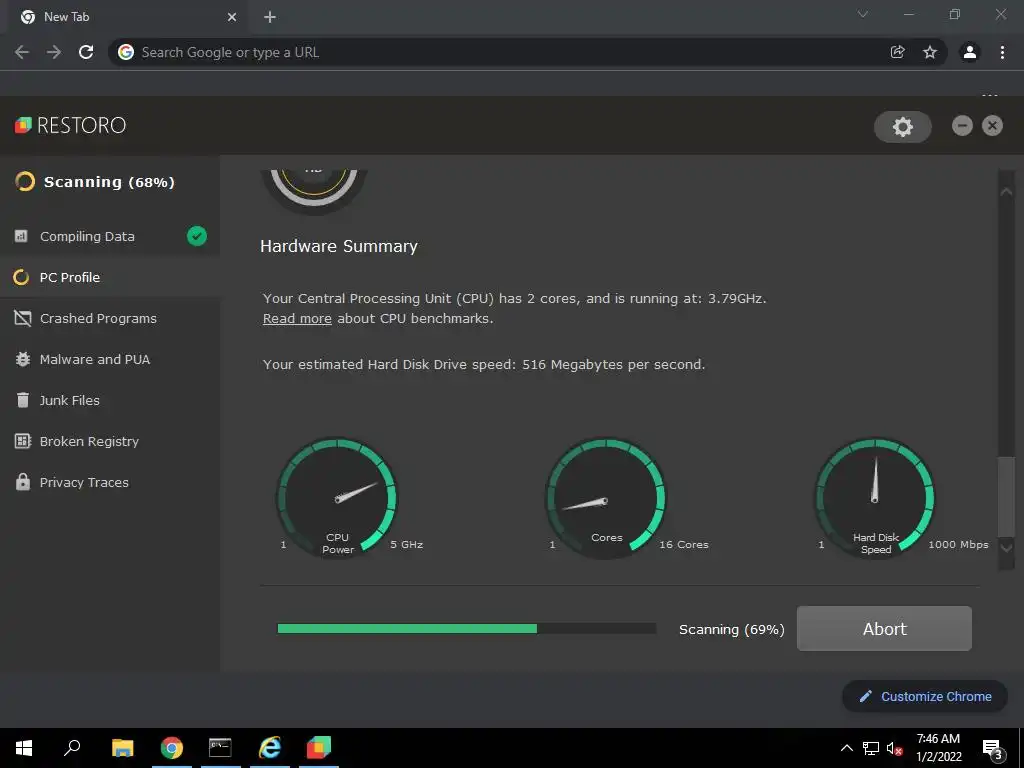1024x768 pixels.
Task: Click Scanning (68%) sidebar header
Action: (95, 182)
